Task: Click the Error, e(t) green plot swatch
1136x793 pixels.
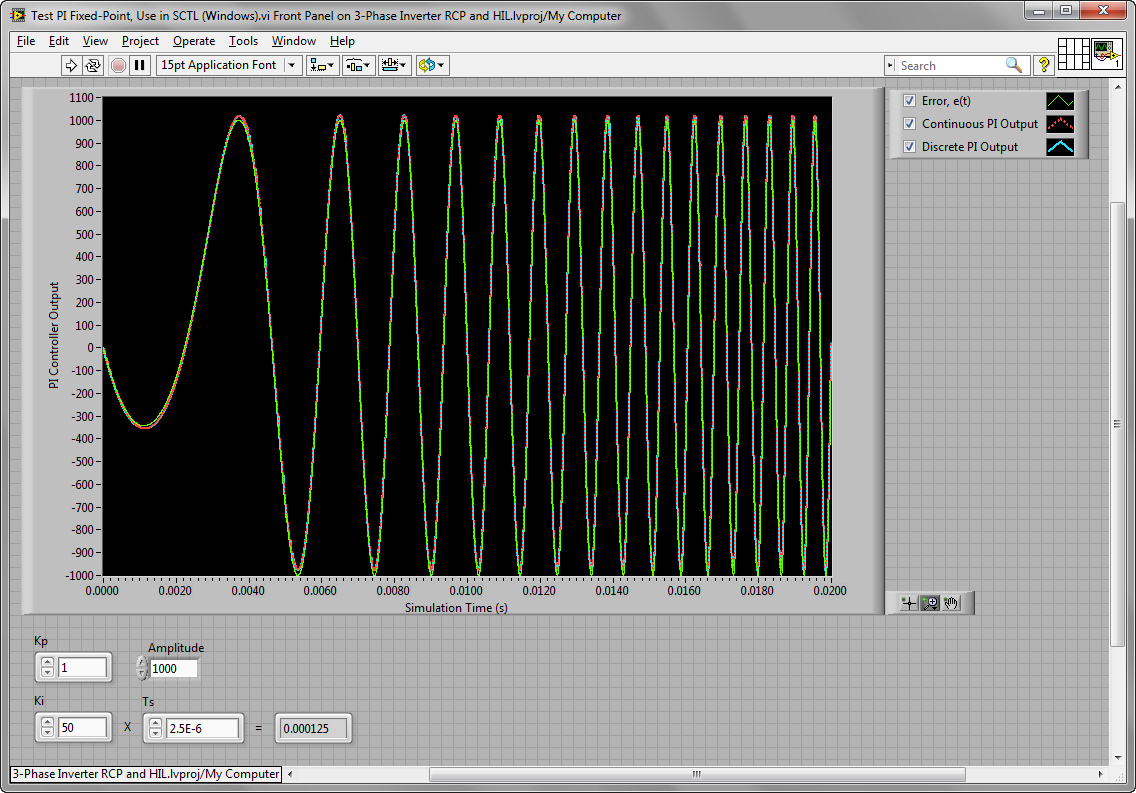Action: [x=1060, y=101]
